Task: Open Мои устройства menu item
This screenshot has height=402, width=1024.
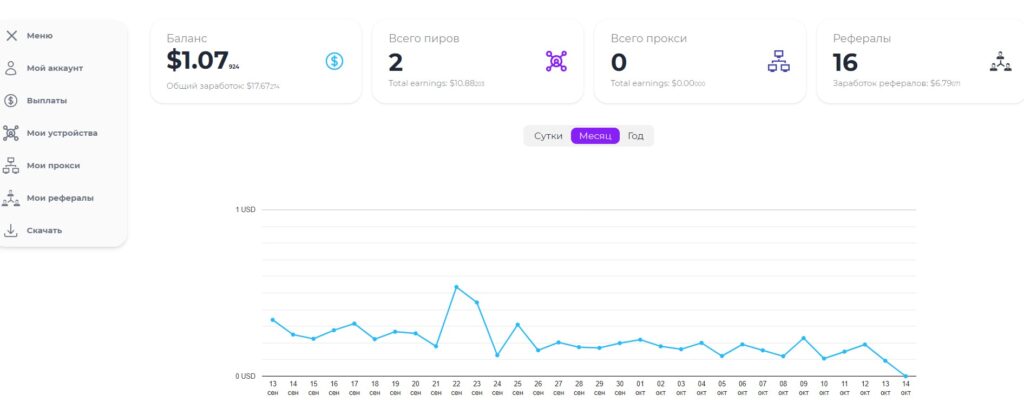Action: [x=62, y=133]
